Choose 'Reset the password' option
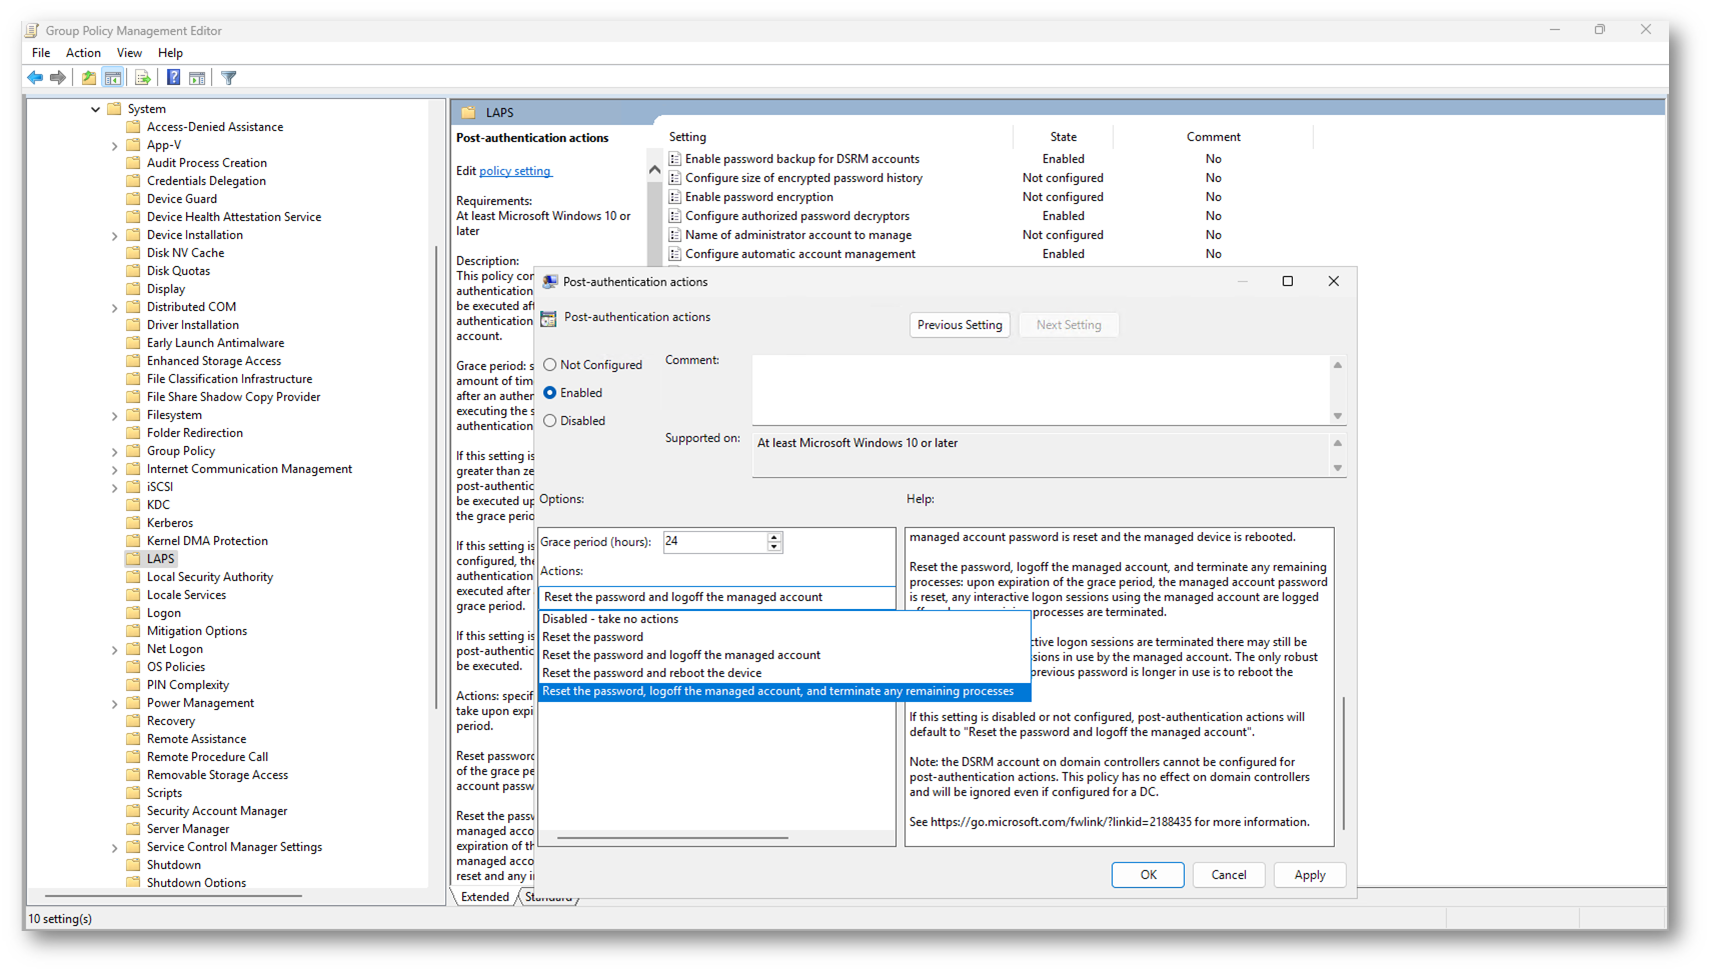The width and height of the screenshot is (1711, 973). coord(784,637)
